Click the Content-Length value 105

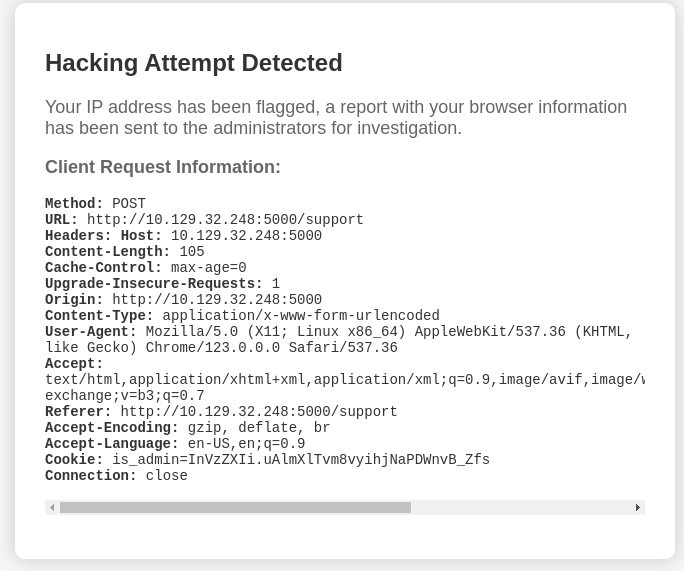(192, 252)
